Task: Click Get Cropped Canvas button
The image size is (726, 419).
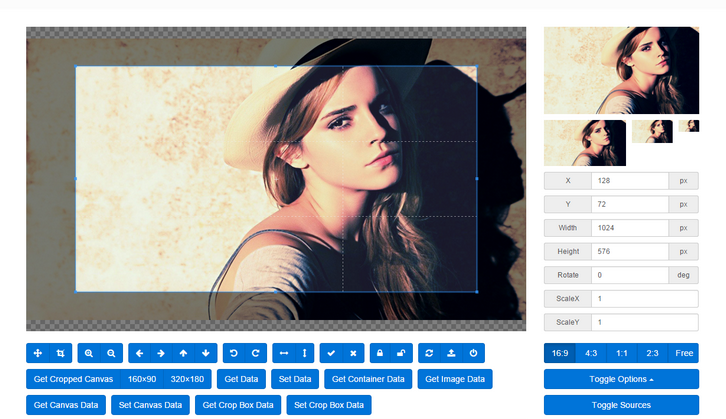Action: point(74,379)
